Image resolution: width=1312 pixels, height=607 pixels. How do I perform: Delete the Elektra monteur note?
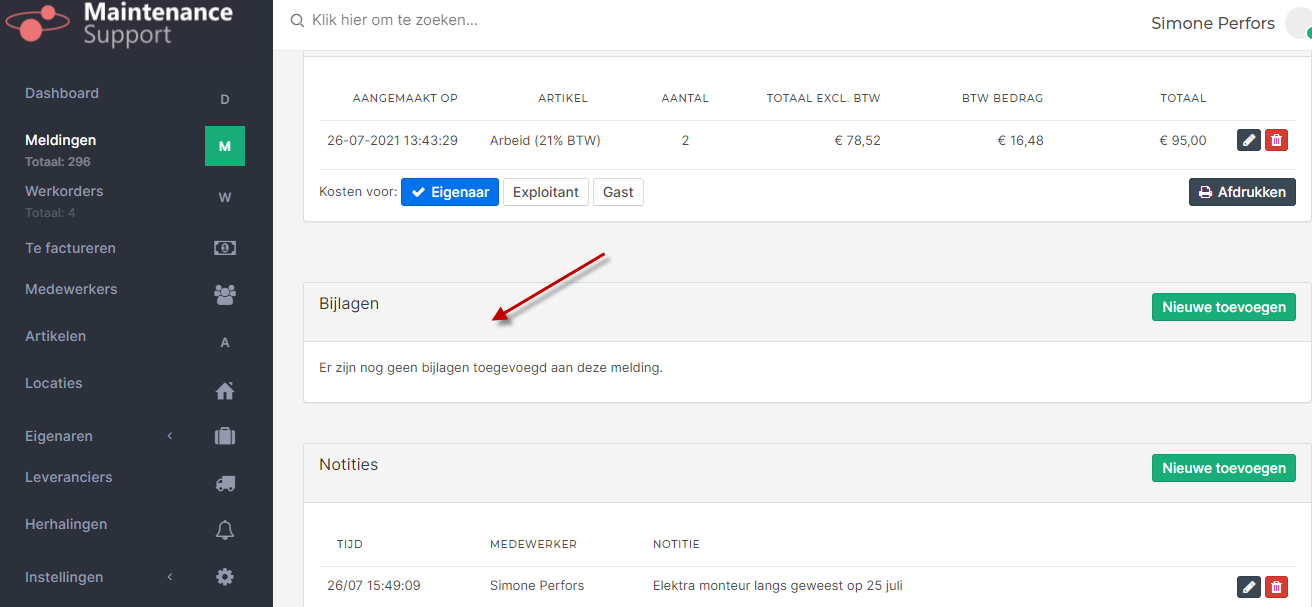pyautogui.click(x=1276, y=587)
